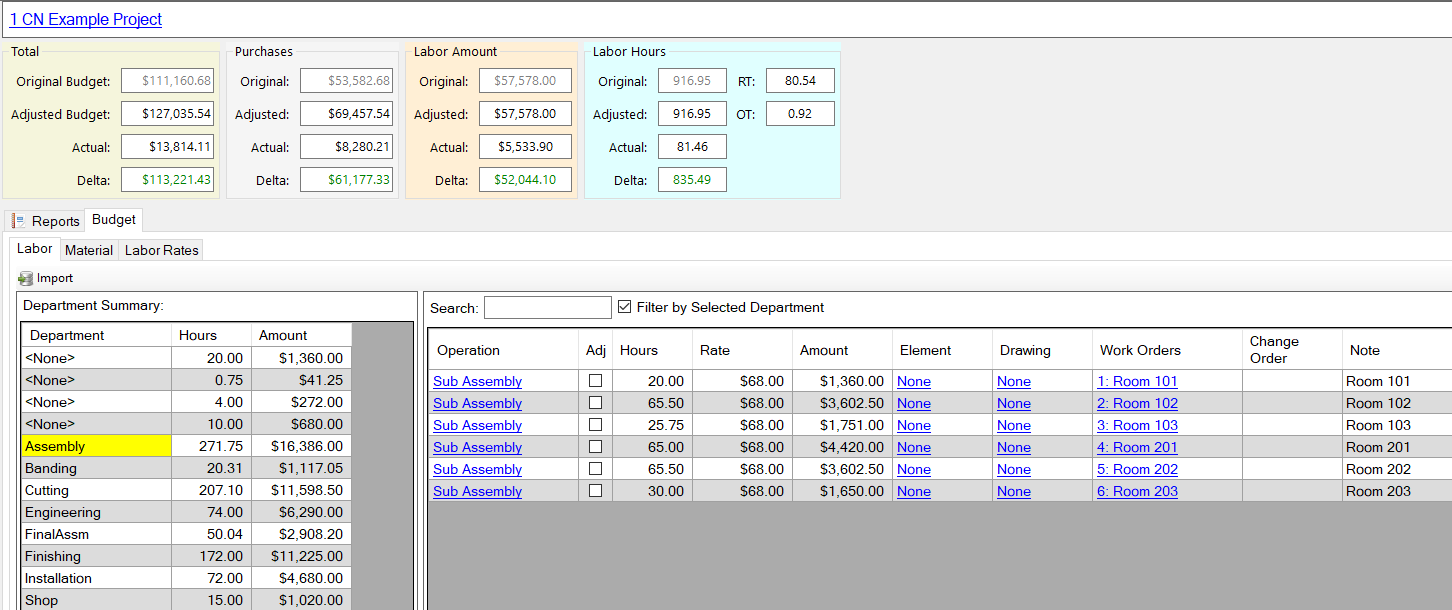This screenshot has width=1452, height=610.
Task: Click the Purchases Actual field
Action: point(346,147)
